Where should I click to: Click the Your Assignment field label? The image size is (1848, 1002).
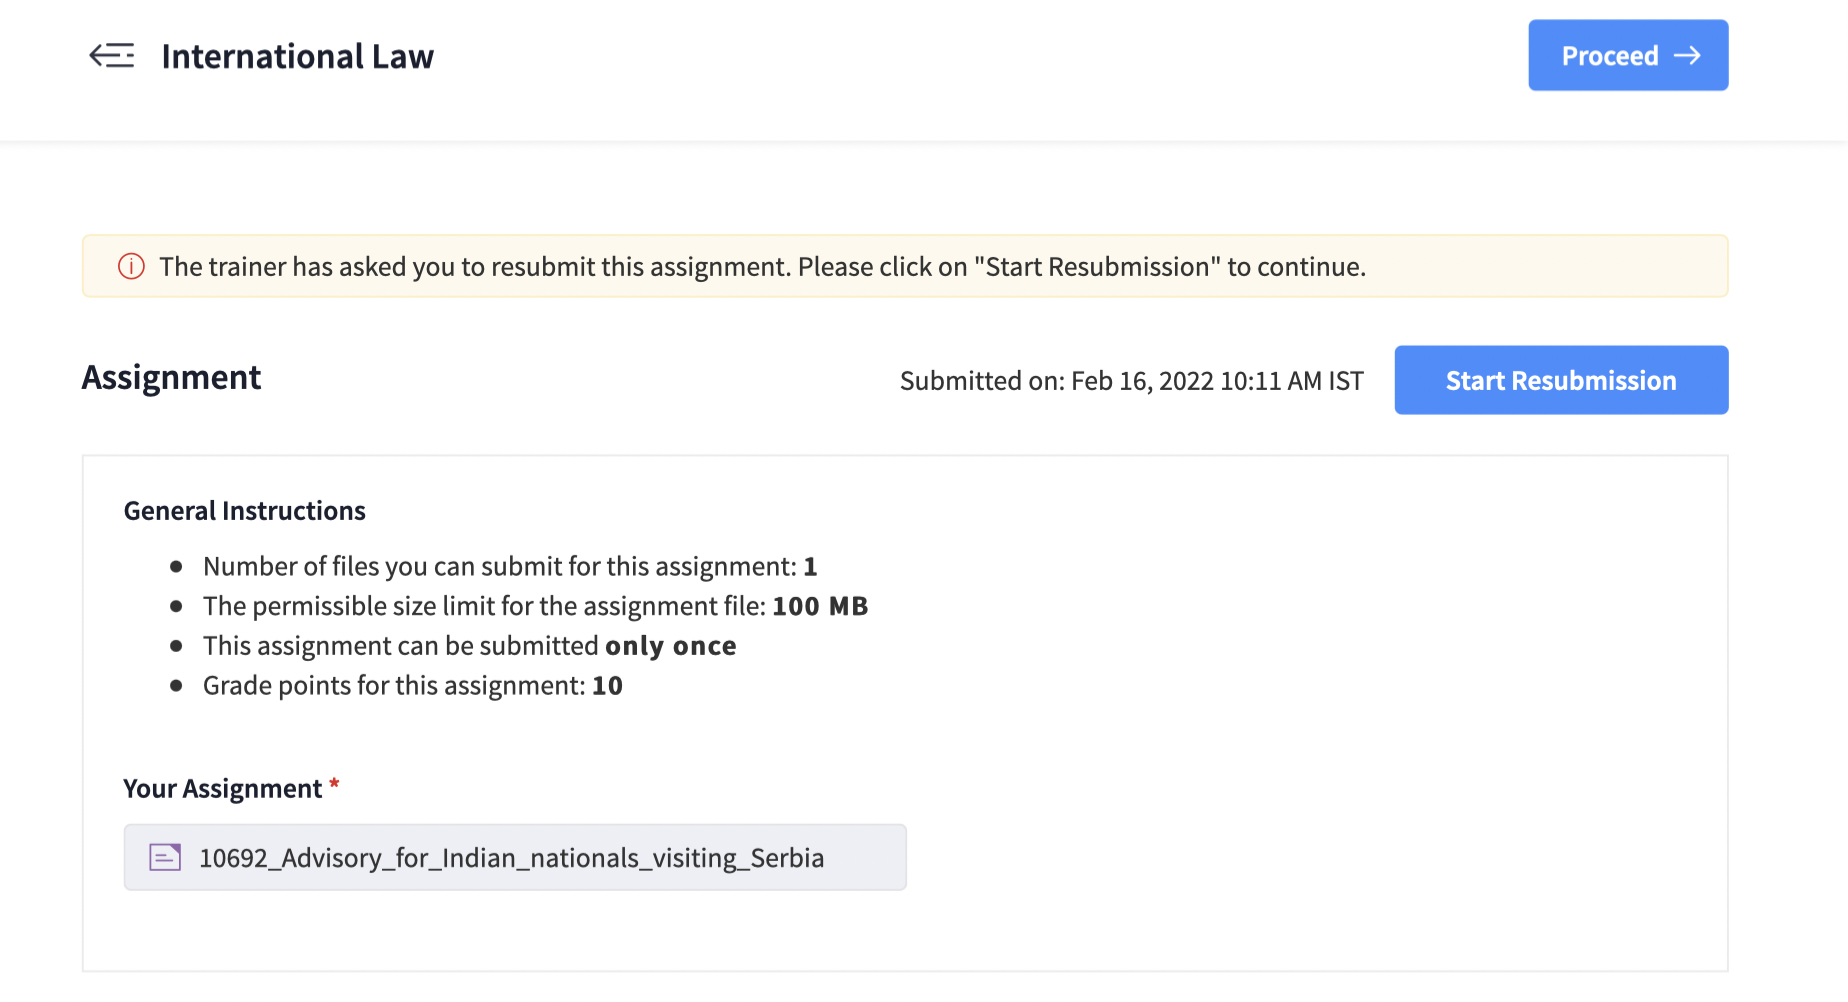(222, 789)
